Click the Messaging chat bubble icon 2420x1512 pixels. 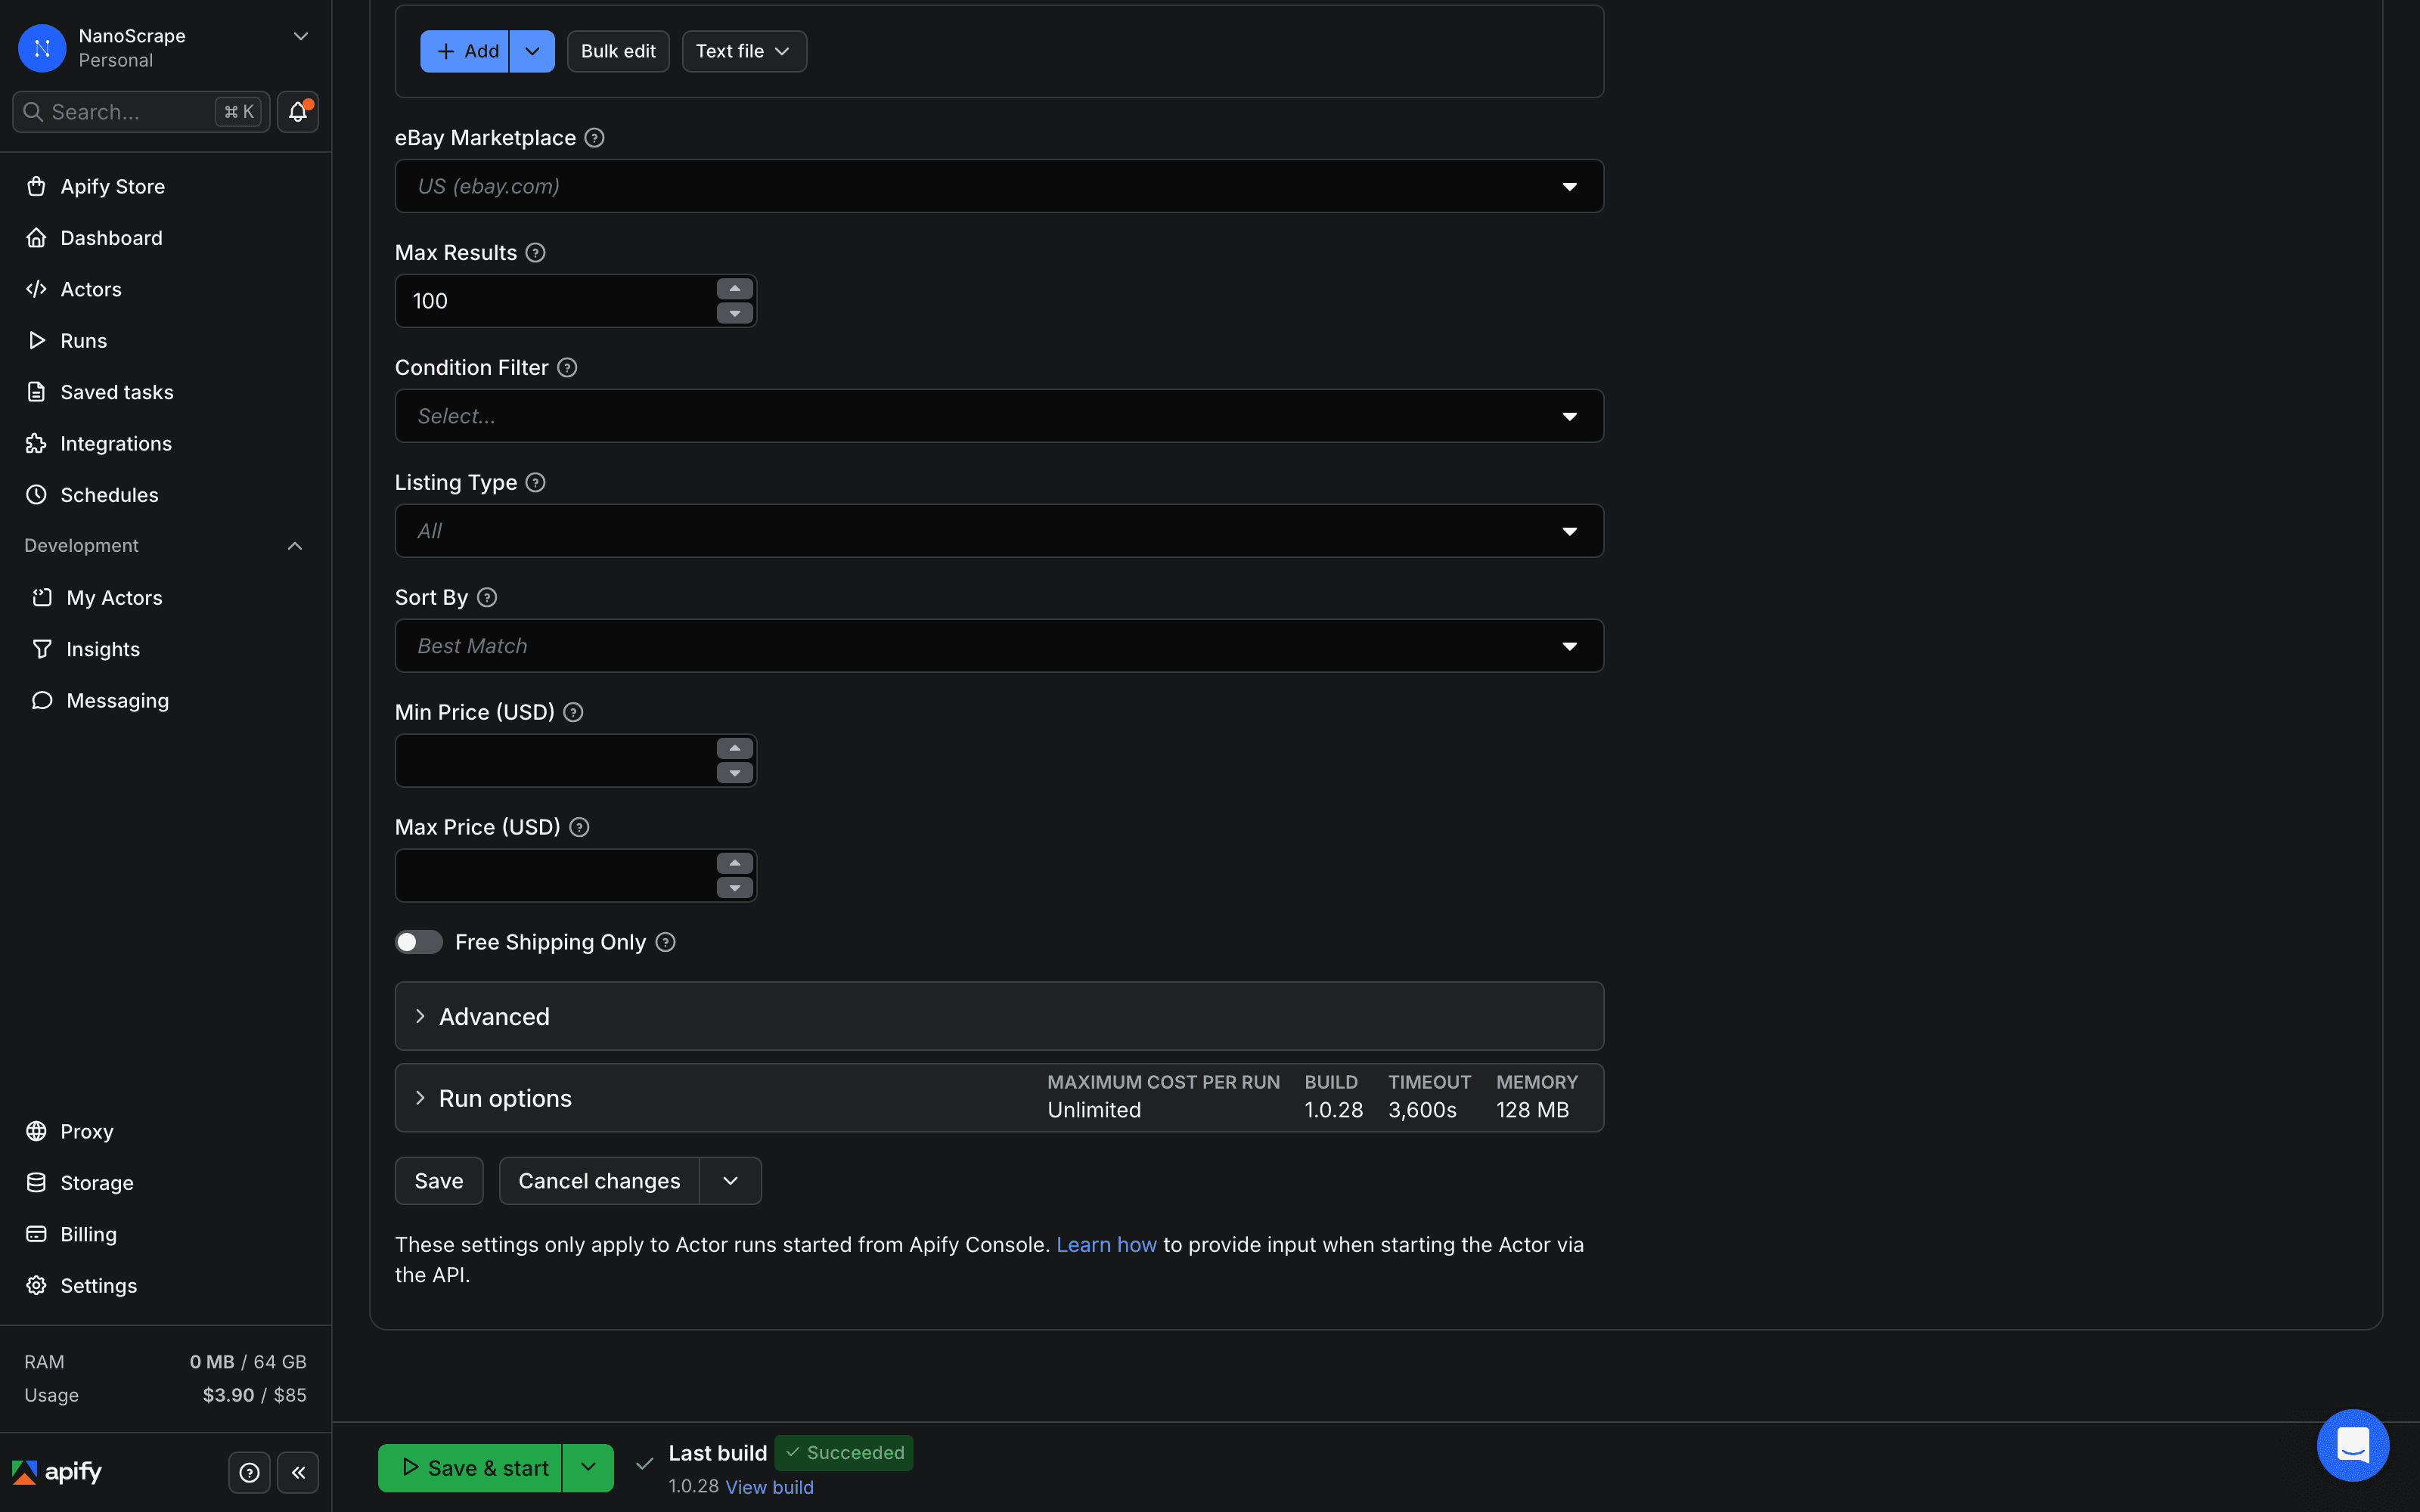tap(42, 700)
